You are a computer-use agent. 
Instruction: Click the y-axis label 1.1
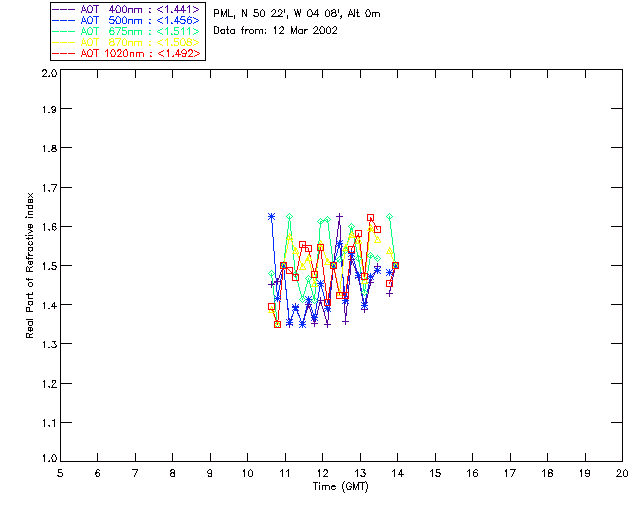point(49,423)
